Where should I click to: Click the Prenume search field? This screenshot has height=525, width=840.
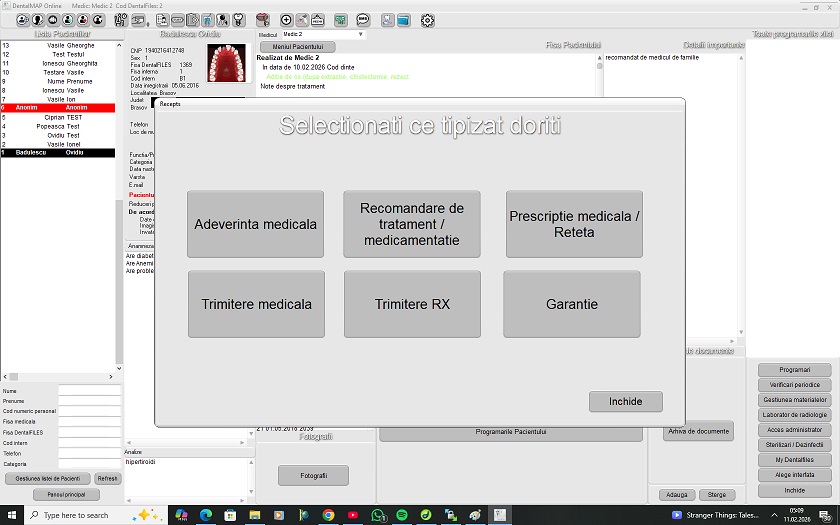tap(89, 401)
